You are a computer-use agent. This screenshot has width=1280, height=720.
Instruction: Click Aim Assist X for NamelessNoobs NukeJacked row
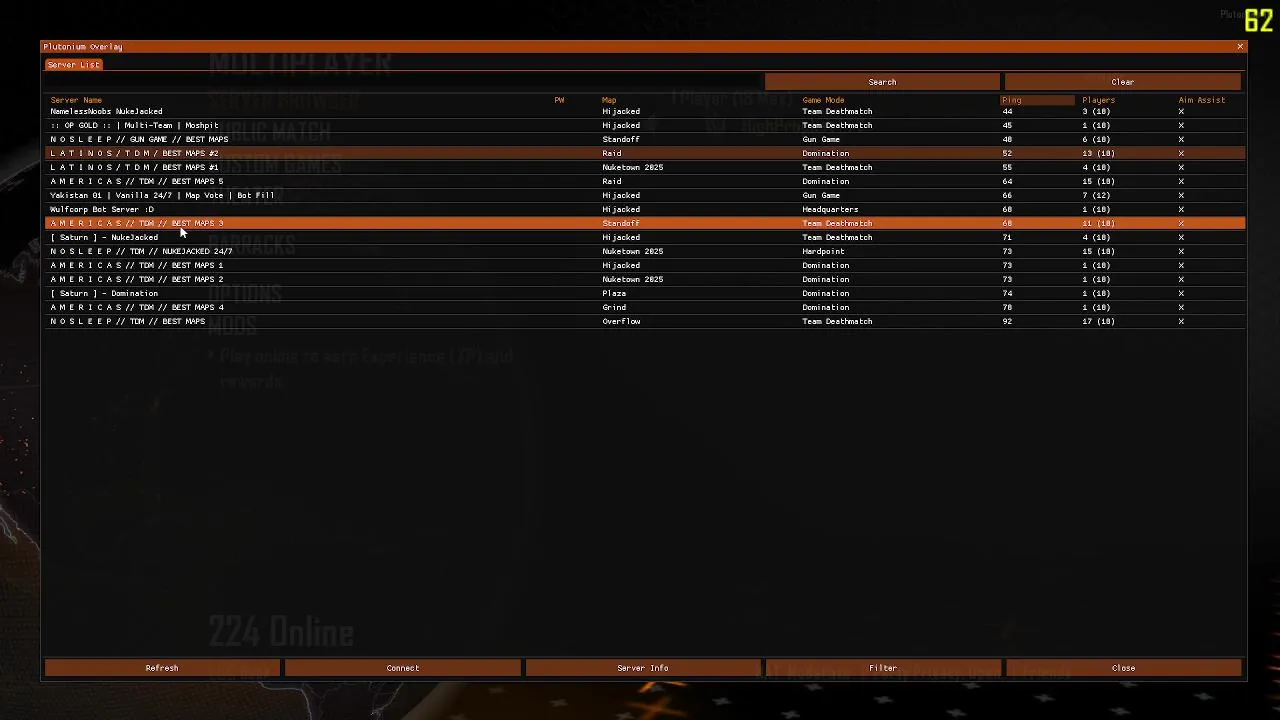click(x=1181, y=111)
